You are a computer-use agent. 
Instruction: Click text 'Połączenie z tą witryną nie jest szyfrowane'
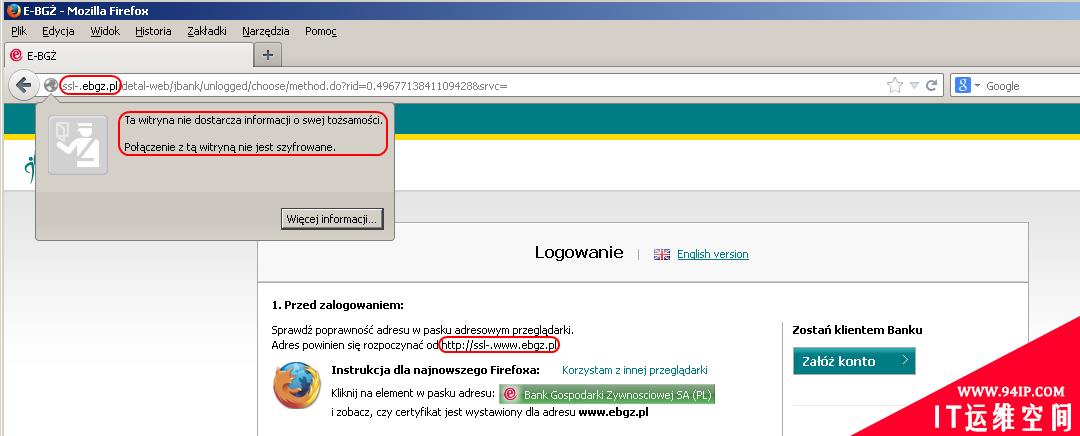(x=230, y=147)
